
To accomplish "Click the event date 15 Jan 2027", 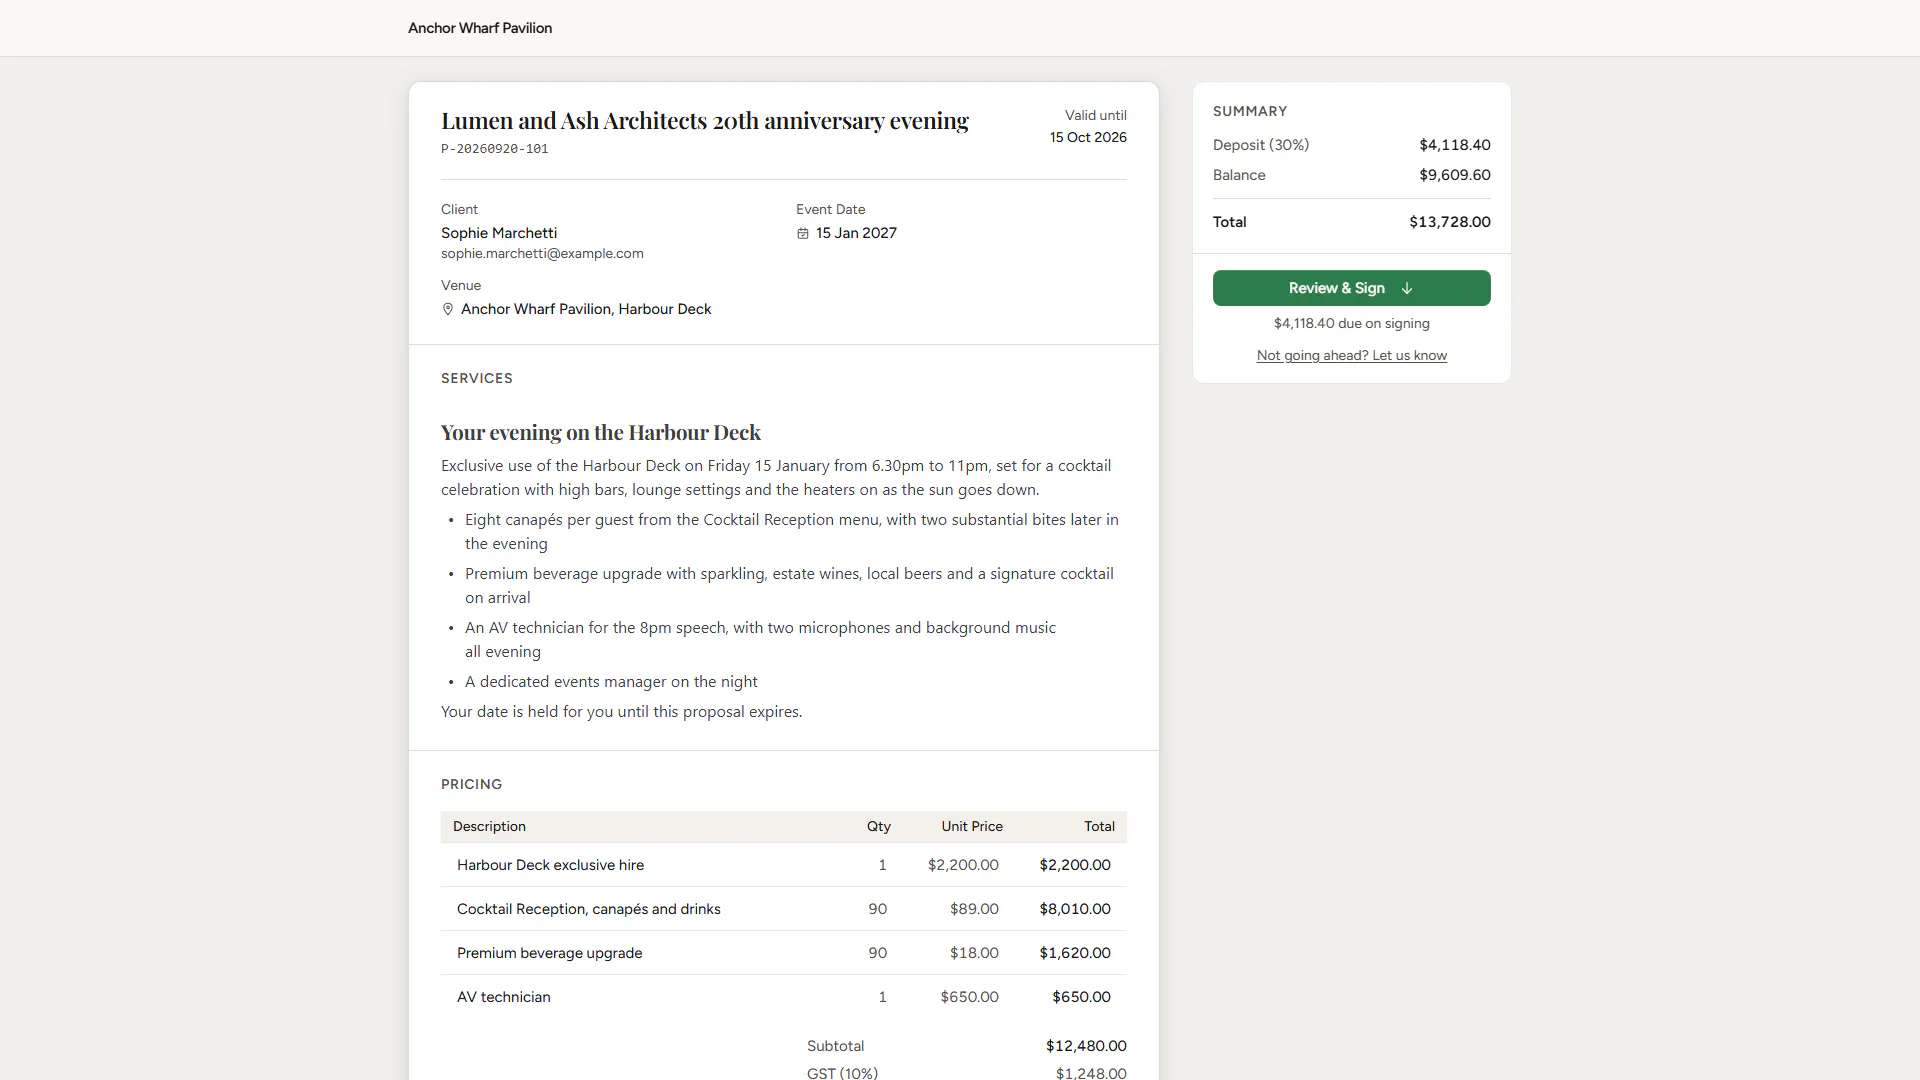I will (x=856, y=233).
